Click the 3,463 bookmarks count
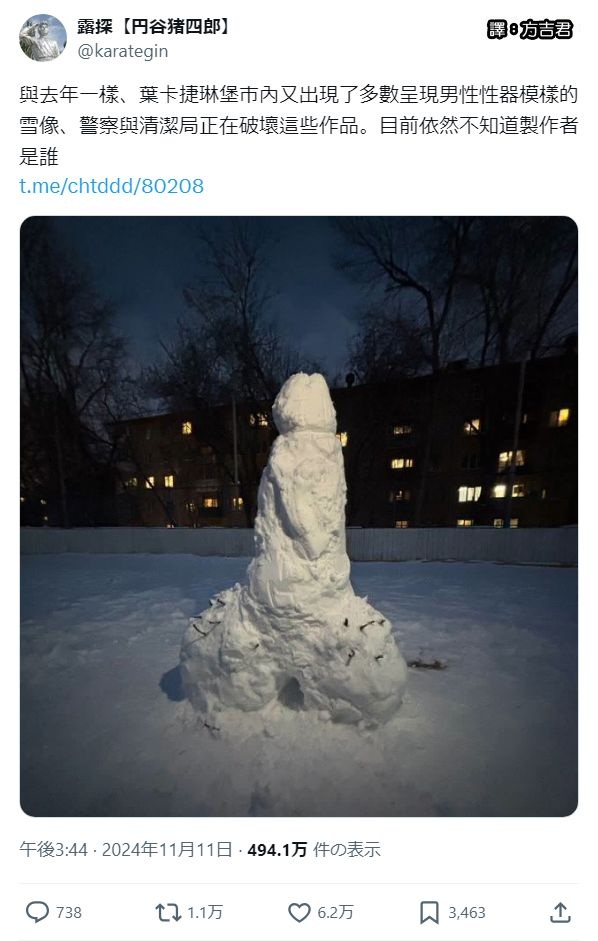 [x=467, y=913]
